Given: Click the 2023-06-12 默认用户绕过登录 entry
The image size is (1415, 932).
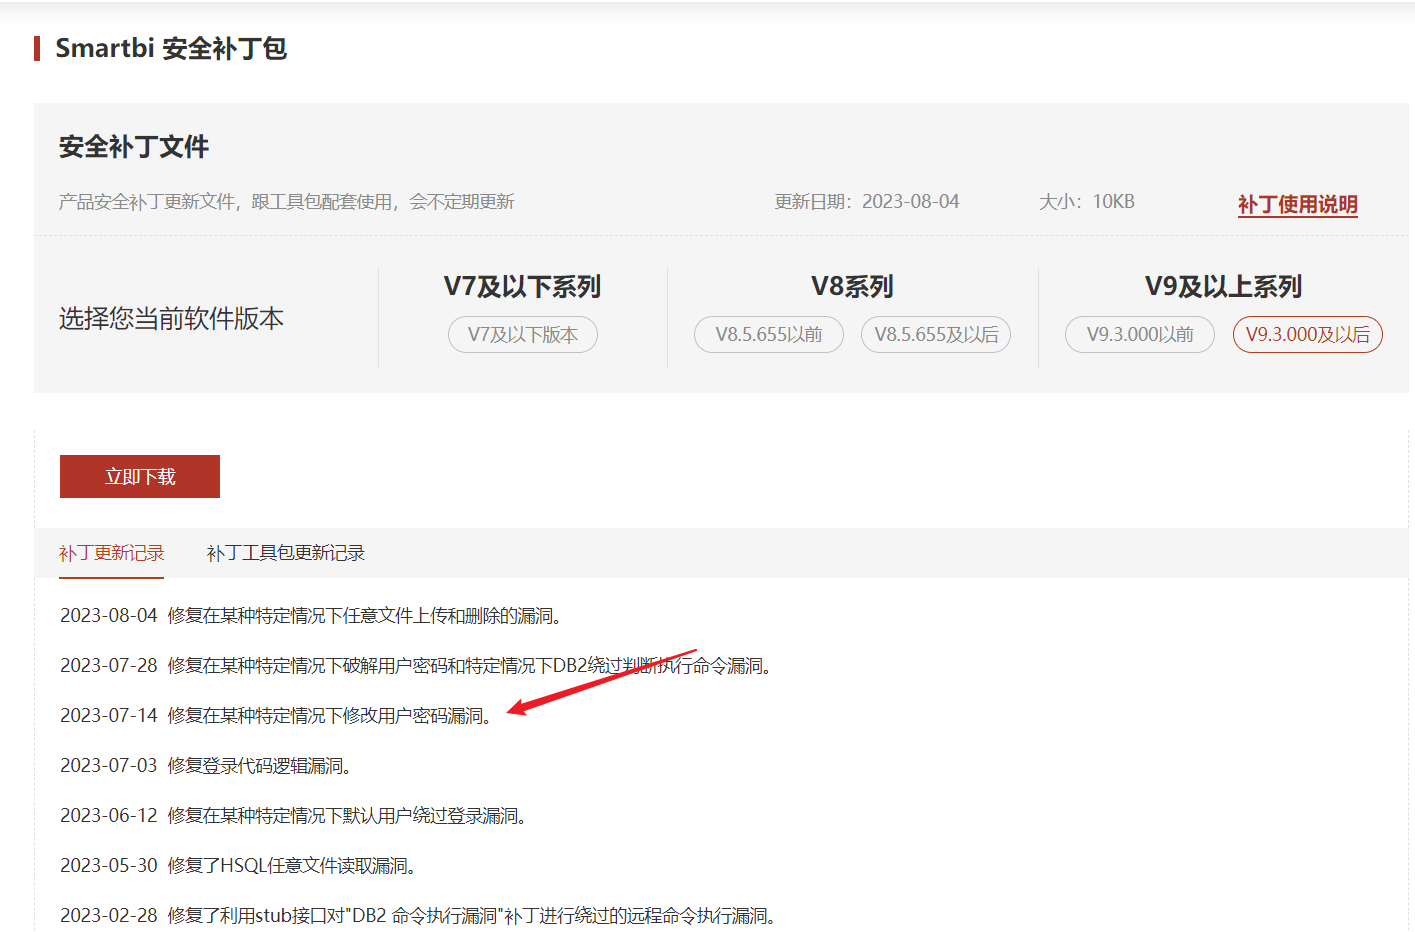Looking at the screenshot, I should coord(294,816).
